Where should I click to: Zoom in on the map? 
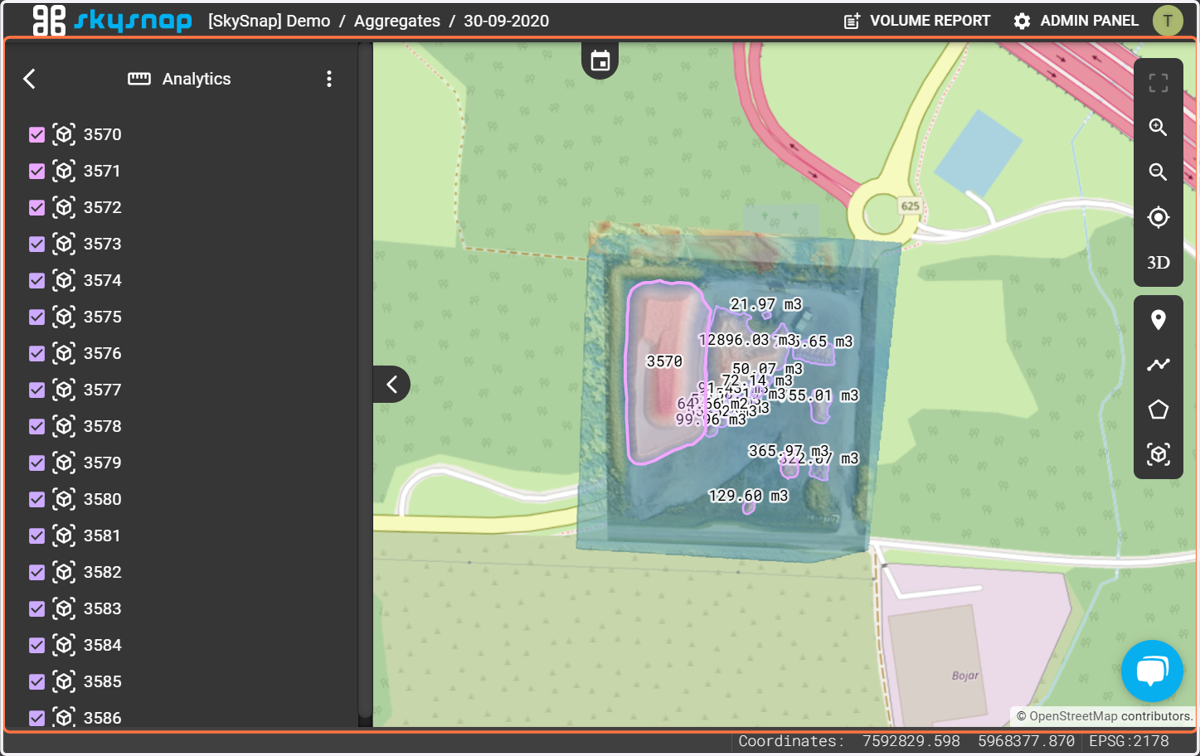pyautogui.click(x=1158, y=127)
